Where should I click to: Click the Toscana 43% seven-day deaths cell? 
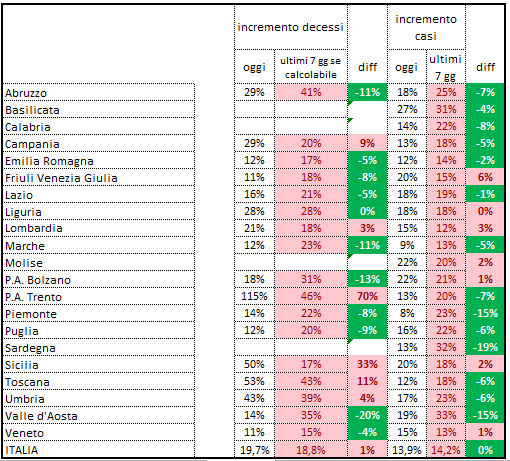[311, 381]
